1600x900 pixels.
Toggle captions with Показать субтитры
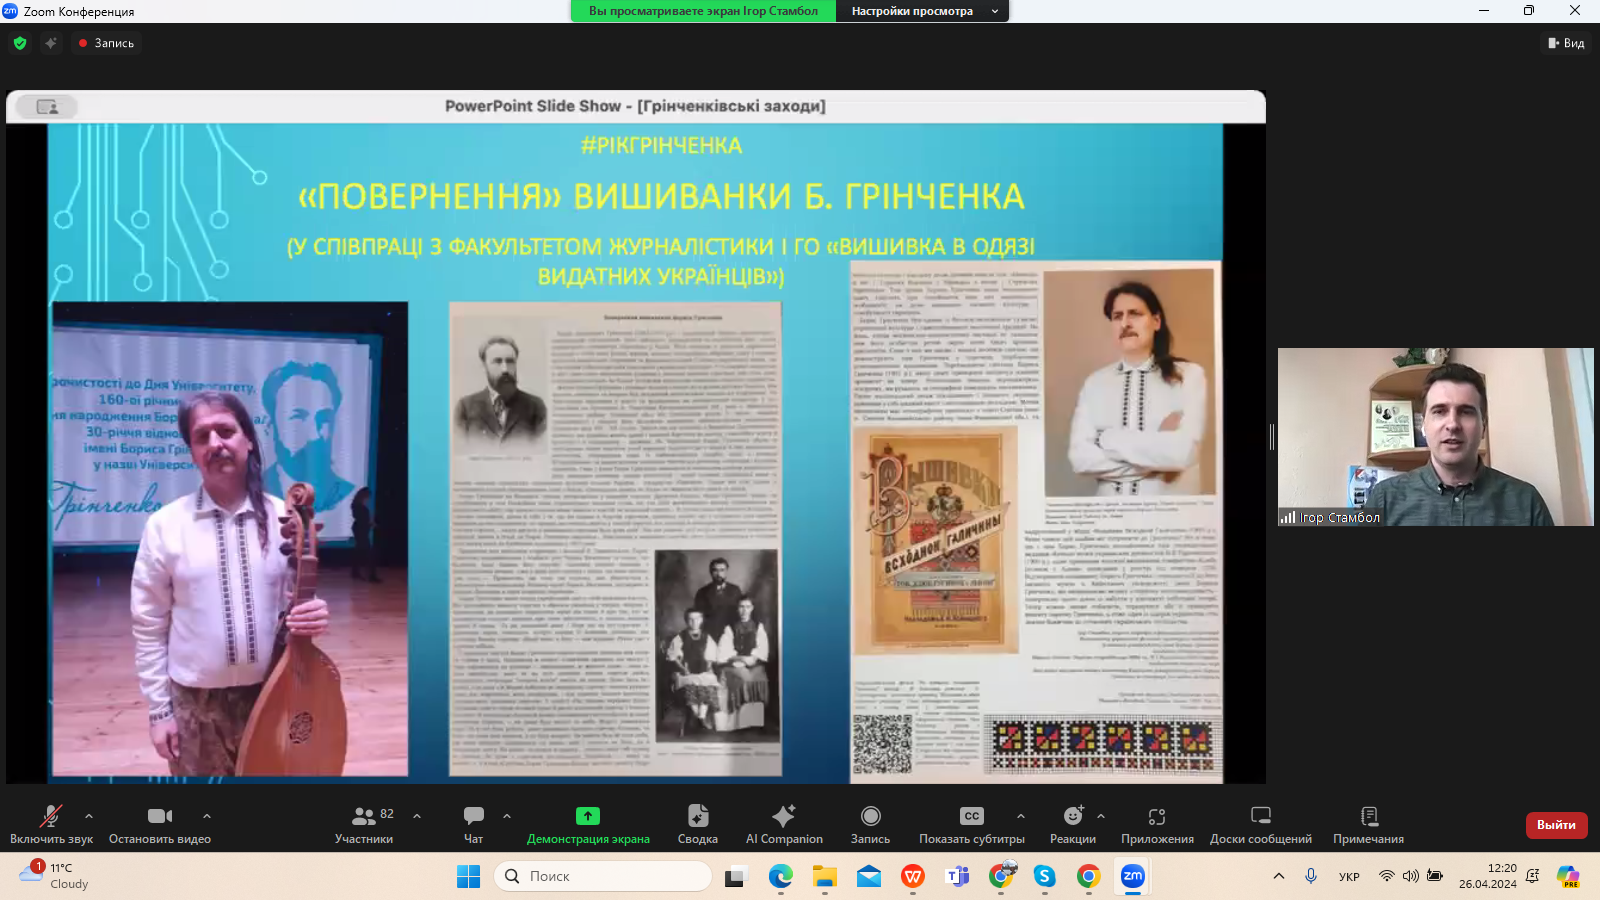pos(971,824)
